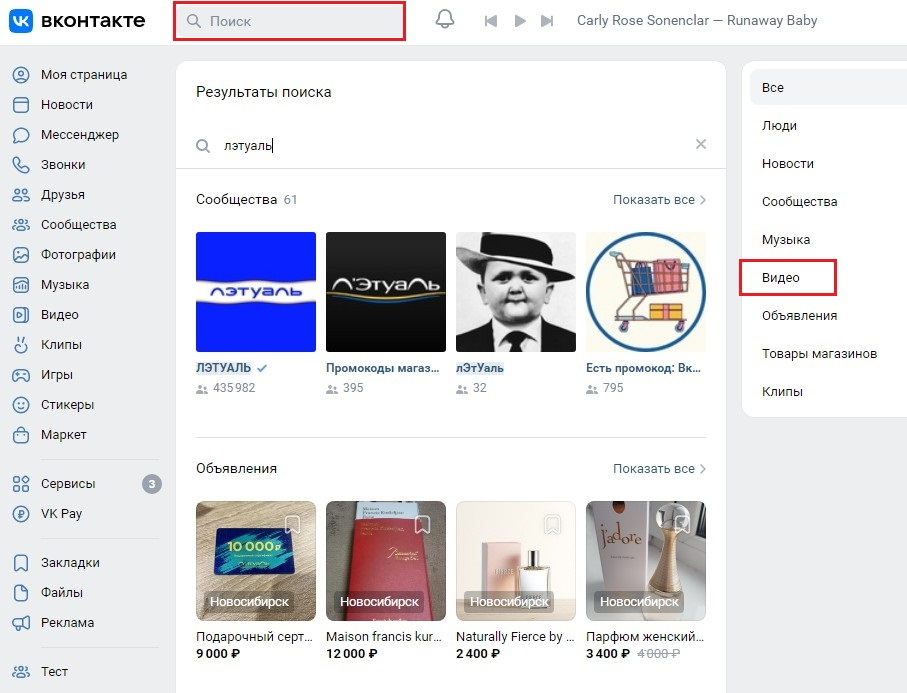907x693 pixels.
Task: Open Звонки phone icon
Action: pyautogui.click(x=21, y=165)
